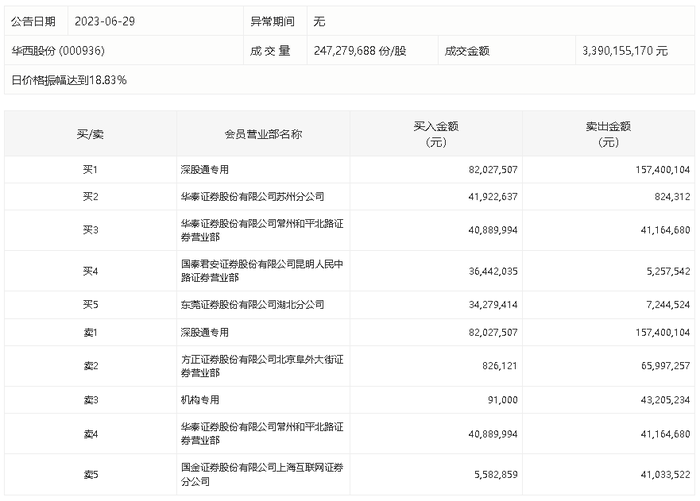
Task: Select 方正证券 北京阜外大街 branch name
Action: (262, 366)
